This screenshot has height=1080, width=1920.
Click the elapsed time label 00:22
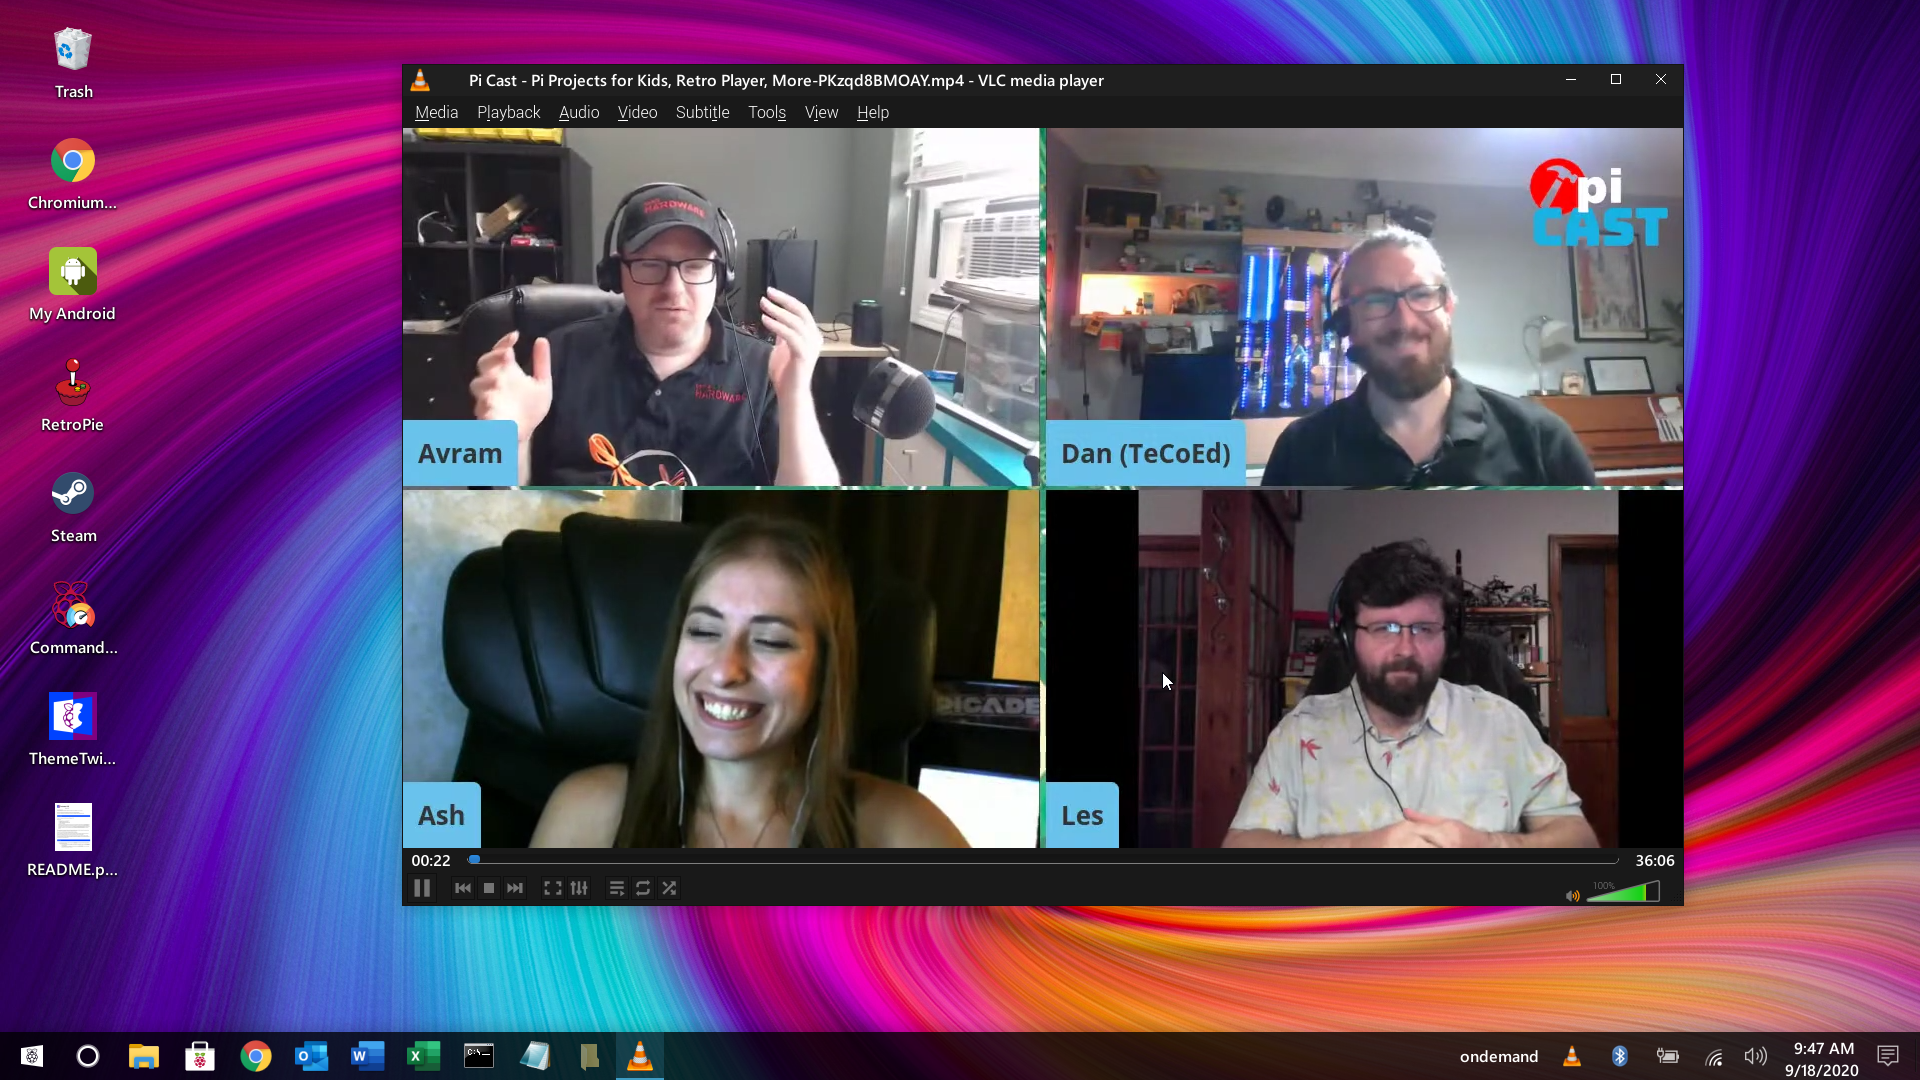coord(431,860)
